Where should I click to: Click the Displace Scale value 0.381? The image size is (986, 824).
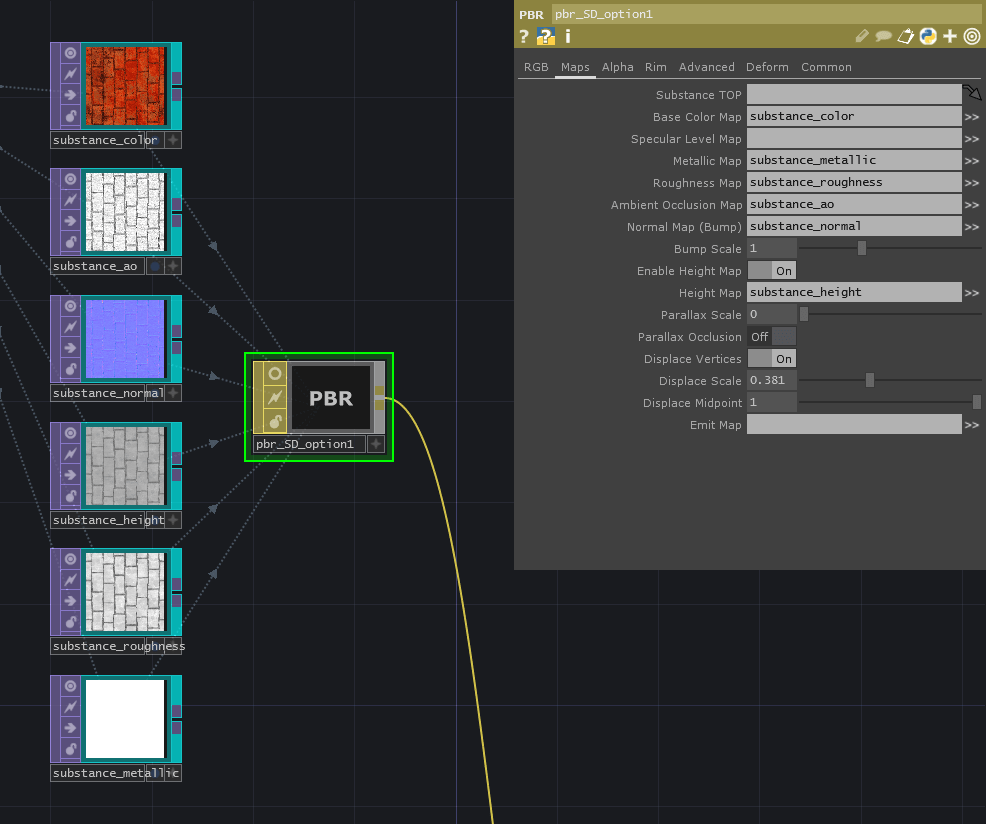(772, 381)
